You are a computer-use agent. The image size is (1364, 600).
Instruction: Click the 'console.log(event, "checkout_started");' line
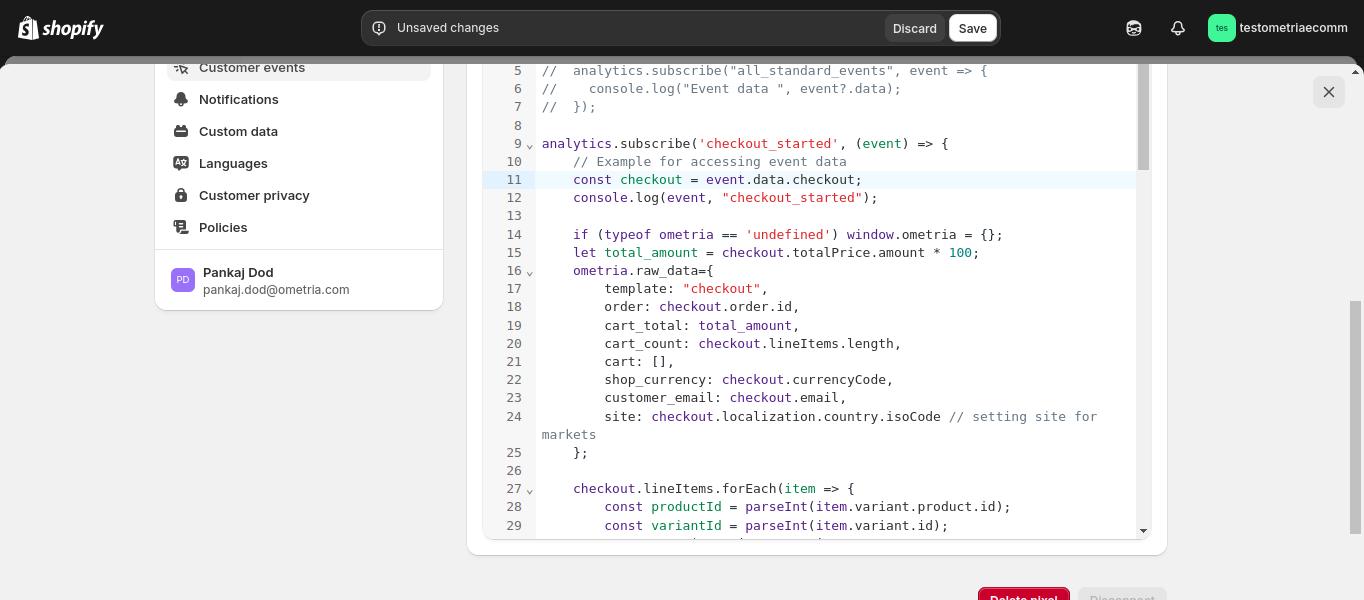pyautogui.click(x=725, y=198)
